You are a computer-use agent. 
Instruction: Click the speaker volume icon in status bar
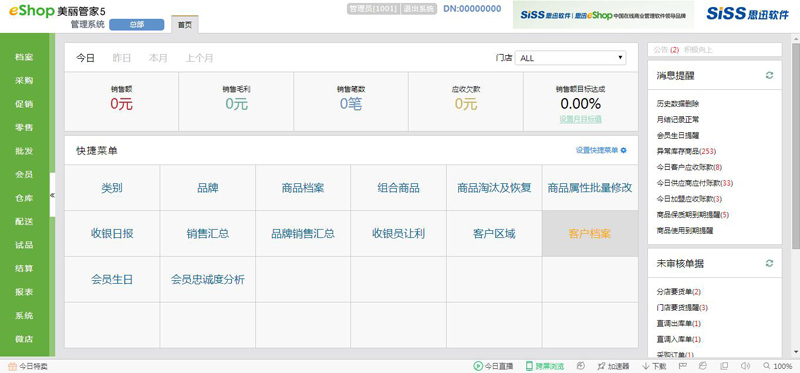point(745,366)
